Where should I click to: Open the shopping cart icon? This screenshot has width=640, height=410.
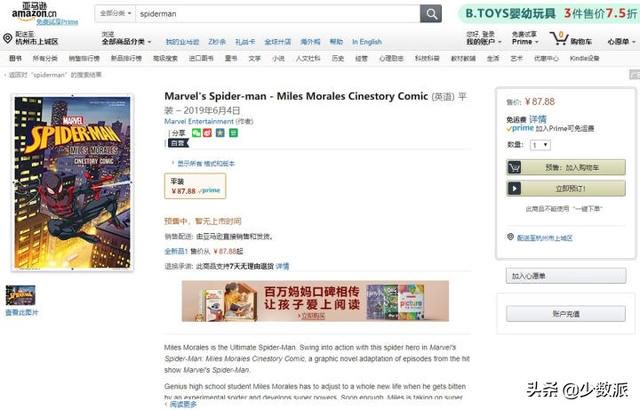click(x=558, y=38)
